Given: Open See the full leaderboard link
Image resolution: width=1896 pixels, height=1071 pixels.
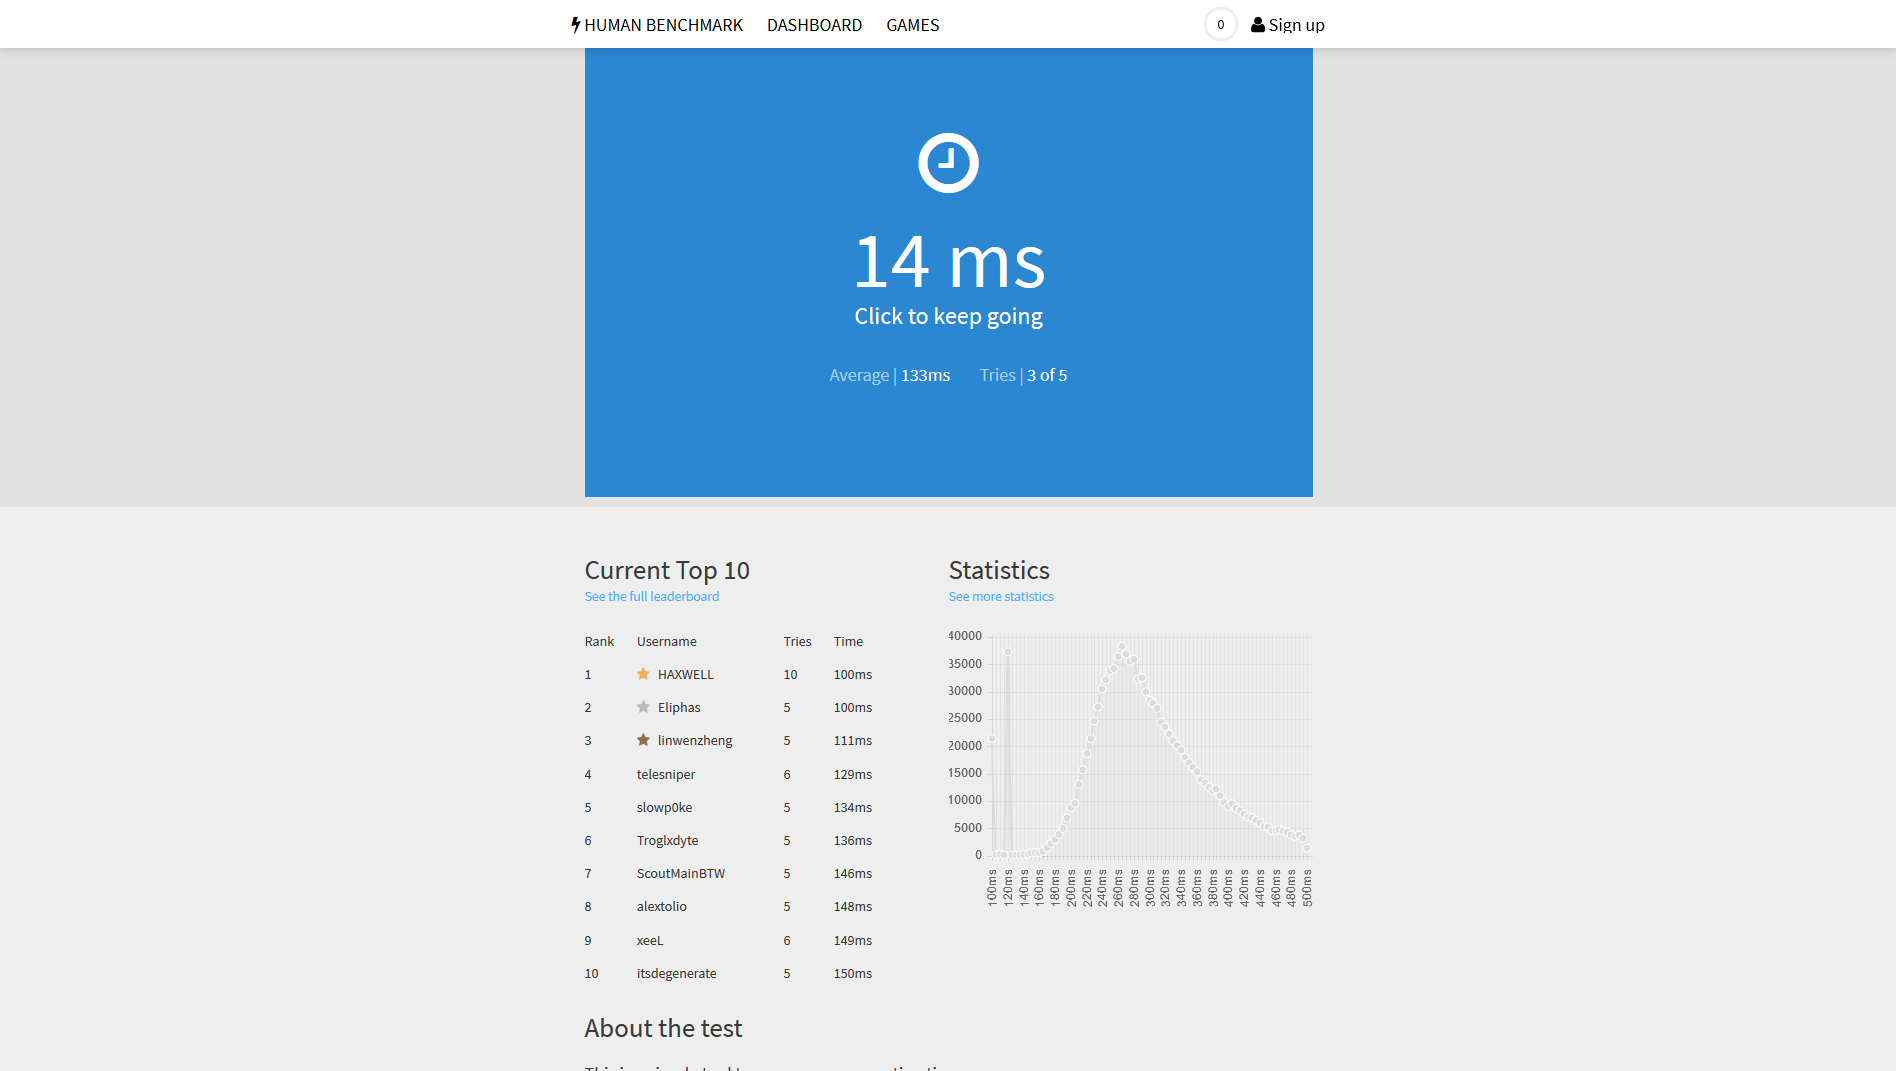Looking at the screenshot, I should (651, 596).
